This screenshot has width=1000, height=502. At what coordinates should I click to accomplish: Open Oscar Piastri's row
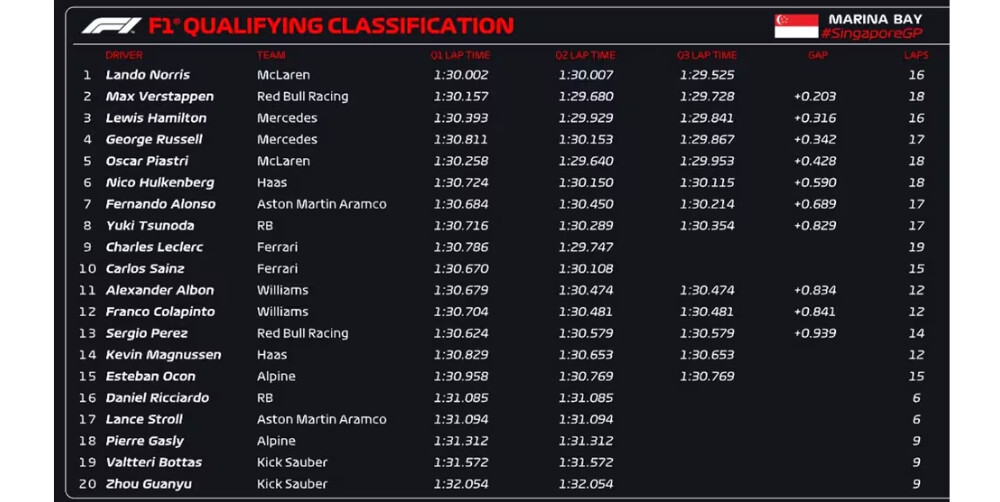coord(147,161)
